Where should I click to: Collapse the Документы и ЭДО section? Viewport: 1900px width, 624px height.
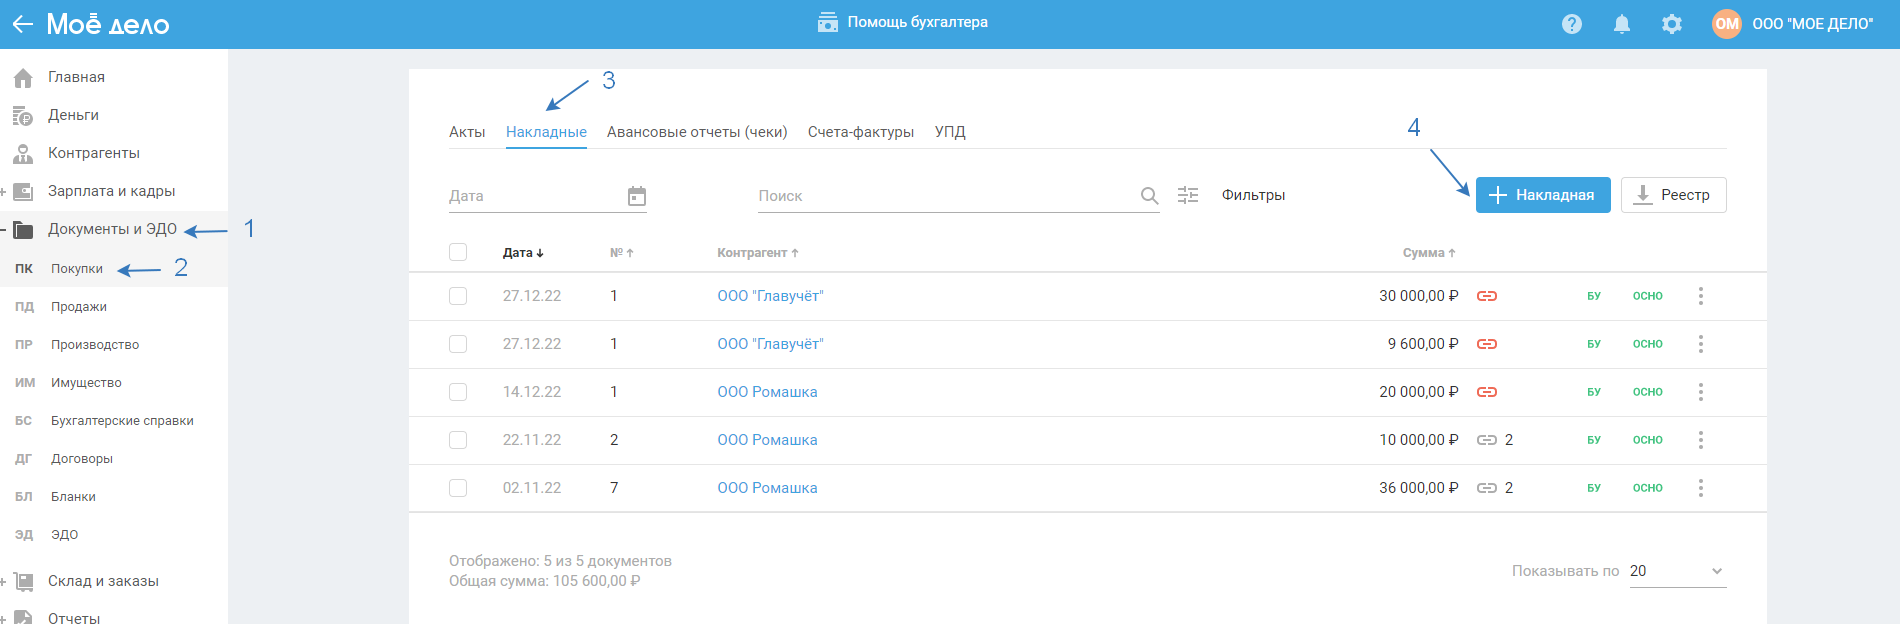click(x=4, y=230)
